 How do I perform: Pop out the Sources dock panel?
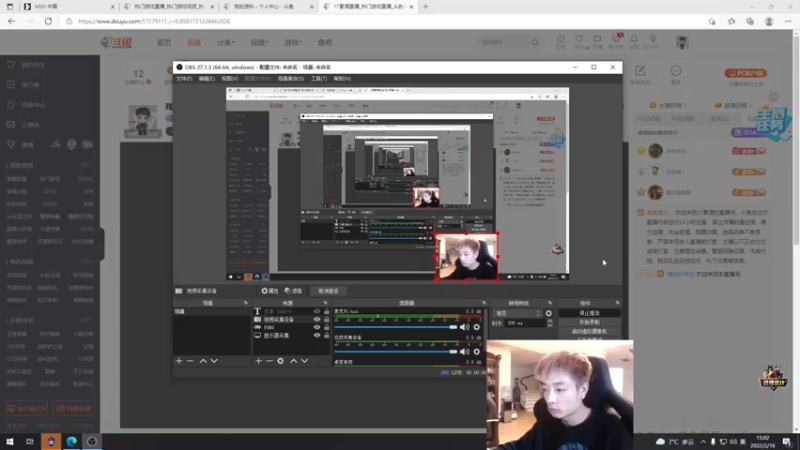click(326, 303)
